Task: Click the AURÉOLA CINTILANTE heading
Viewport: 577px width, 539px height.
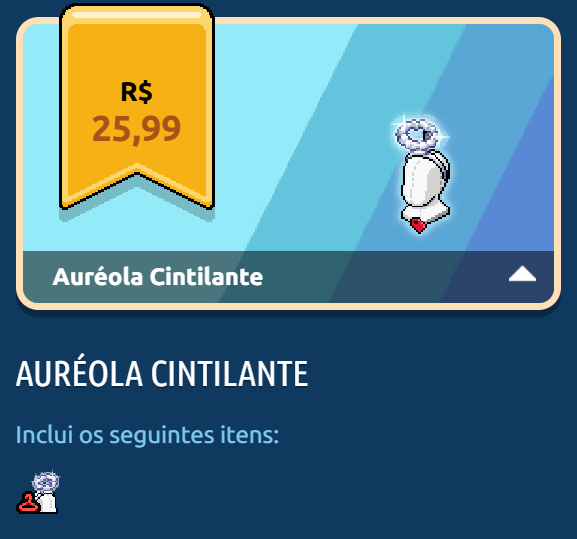Action: (162, 373)
